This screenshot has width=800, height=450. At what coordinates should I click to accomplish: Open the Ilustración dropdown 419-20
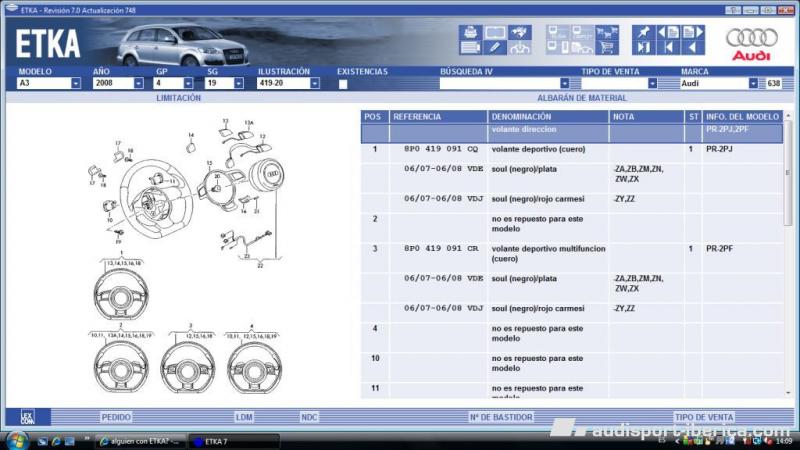pos(315,83)
